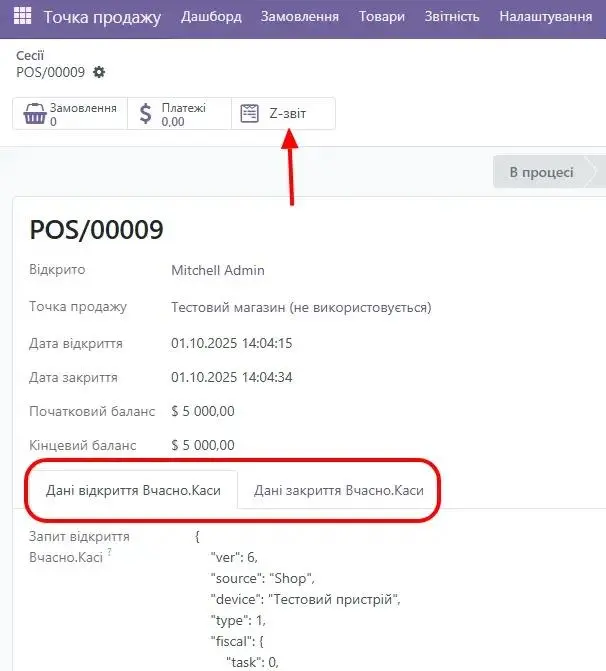Switch to Дані відкриття Вчасно.Каси tab
This screenshot has width=606, height=671.
coord(131,491)
